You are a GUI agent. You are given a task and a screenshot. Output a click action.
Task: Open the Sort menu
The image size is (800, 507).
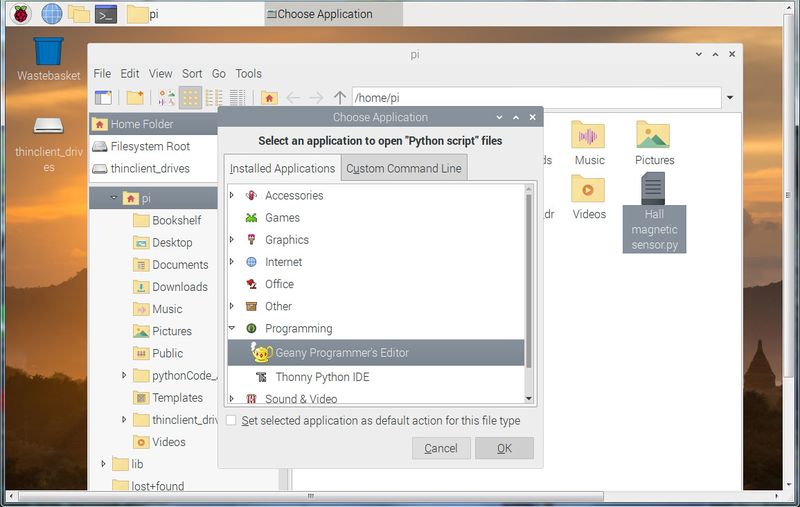pyautogui.click(x=192, y=73)
